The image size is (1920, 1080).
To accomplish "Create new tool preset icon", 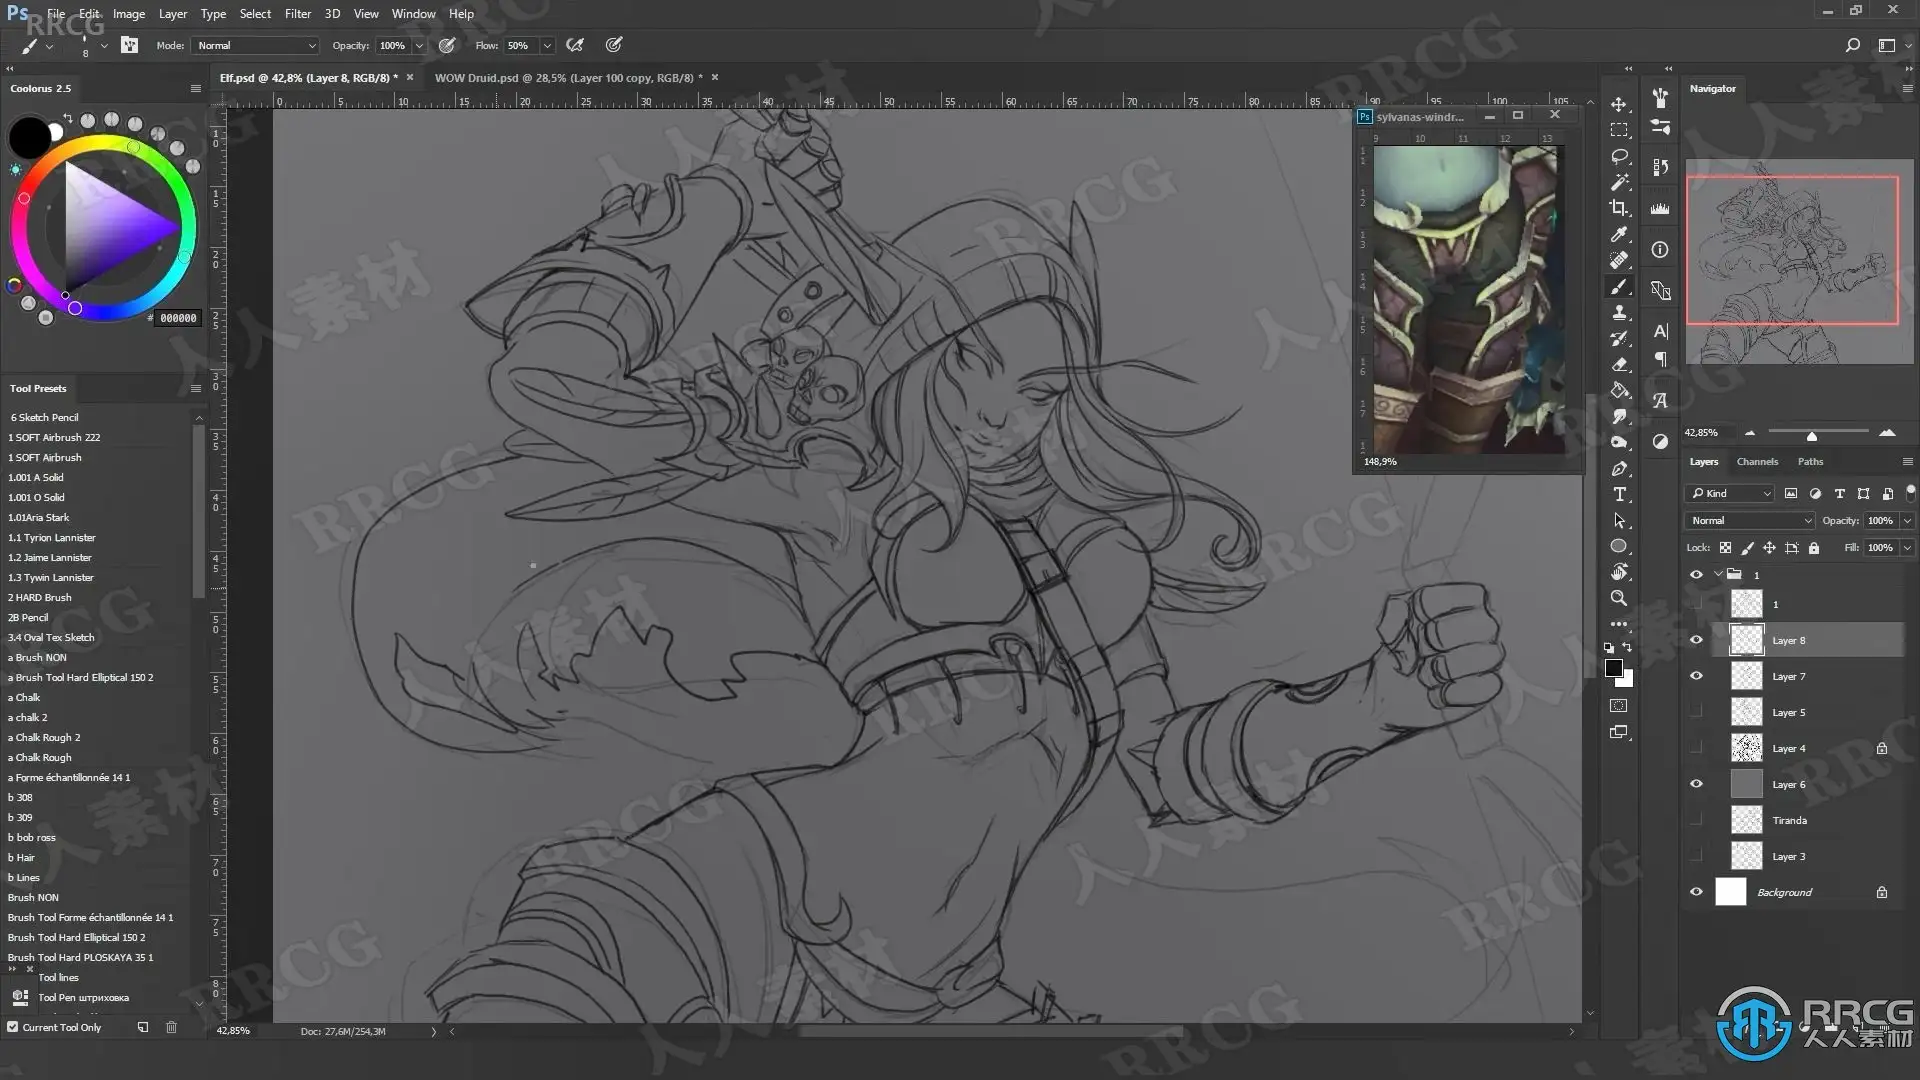I will tap(143, 1027).
